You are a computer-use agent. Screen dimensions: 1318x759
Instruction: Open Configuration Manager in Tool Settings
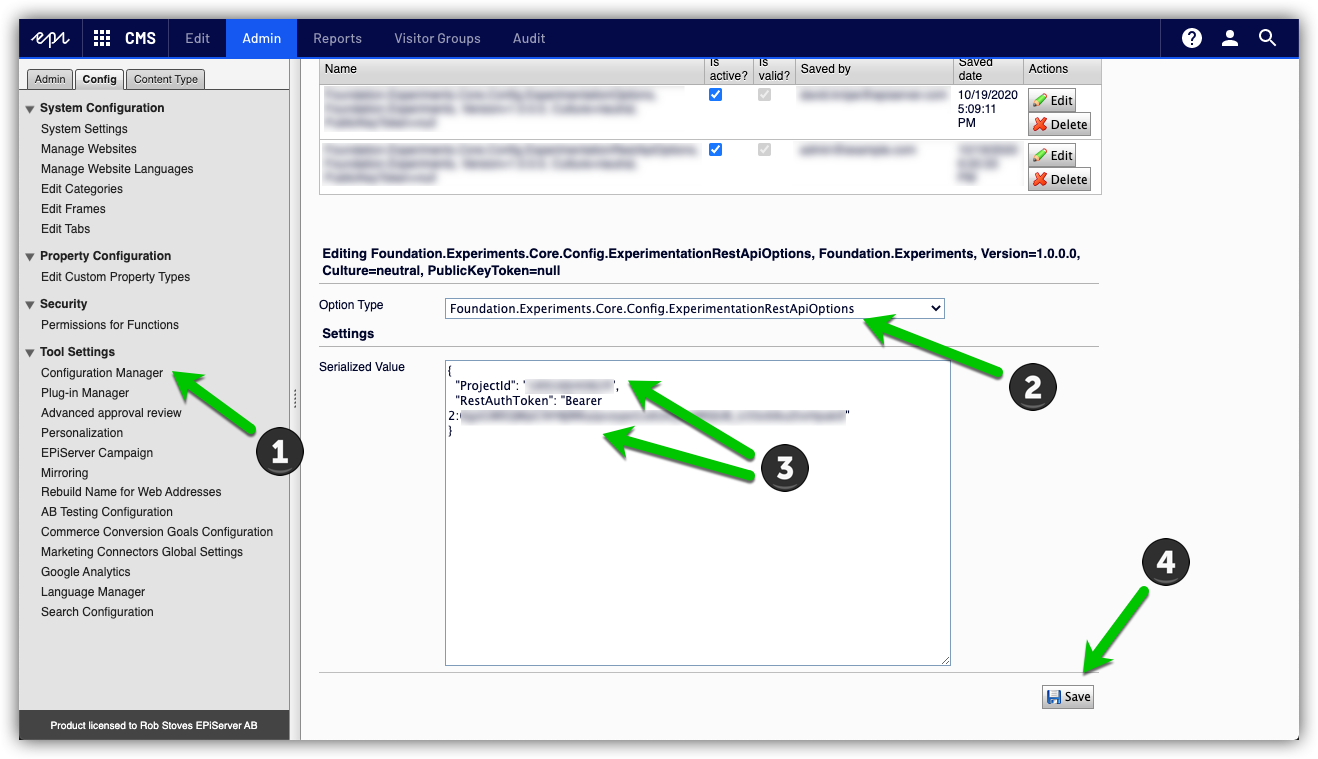tap(101, 373)
